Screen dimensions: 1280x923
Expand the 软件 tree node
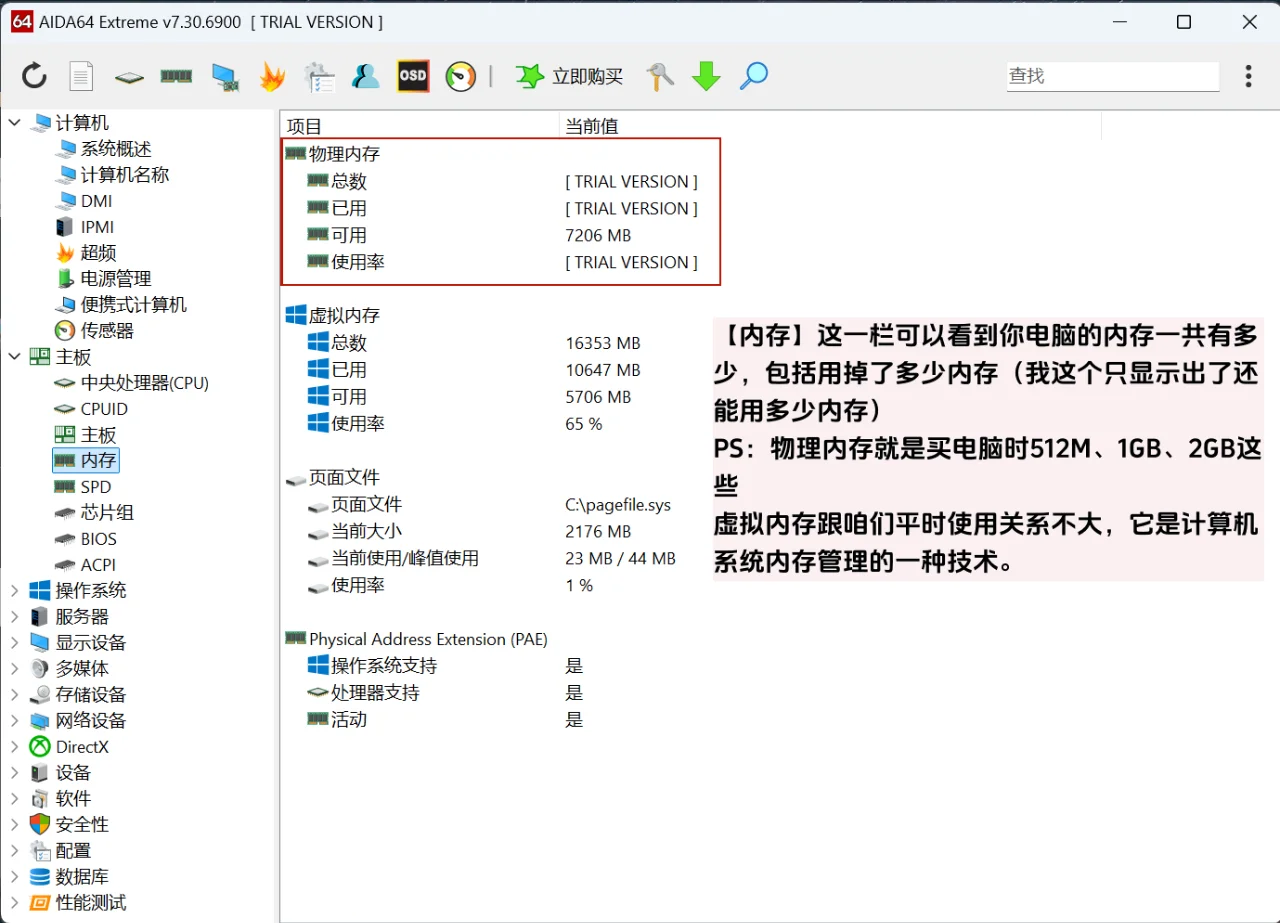pos(15,799)
